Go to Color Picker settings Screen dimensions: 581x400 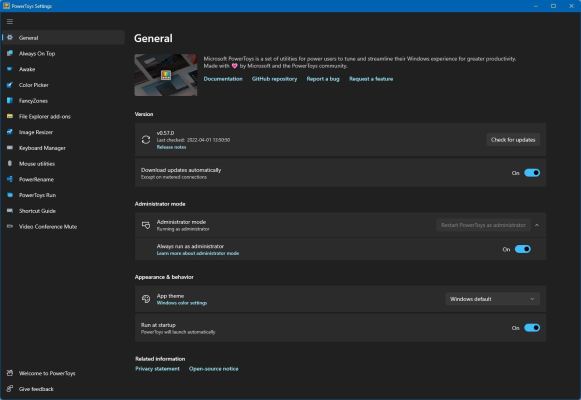click(x=63, y=85)
